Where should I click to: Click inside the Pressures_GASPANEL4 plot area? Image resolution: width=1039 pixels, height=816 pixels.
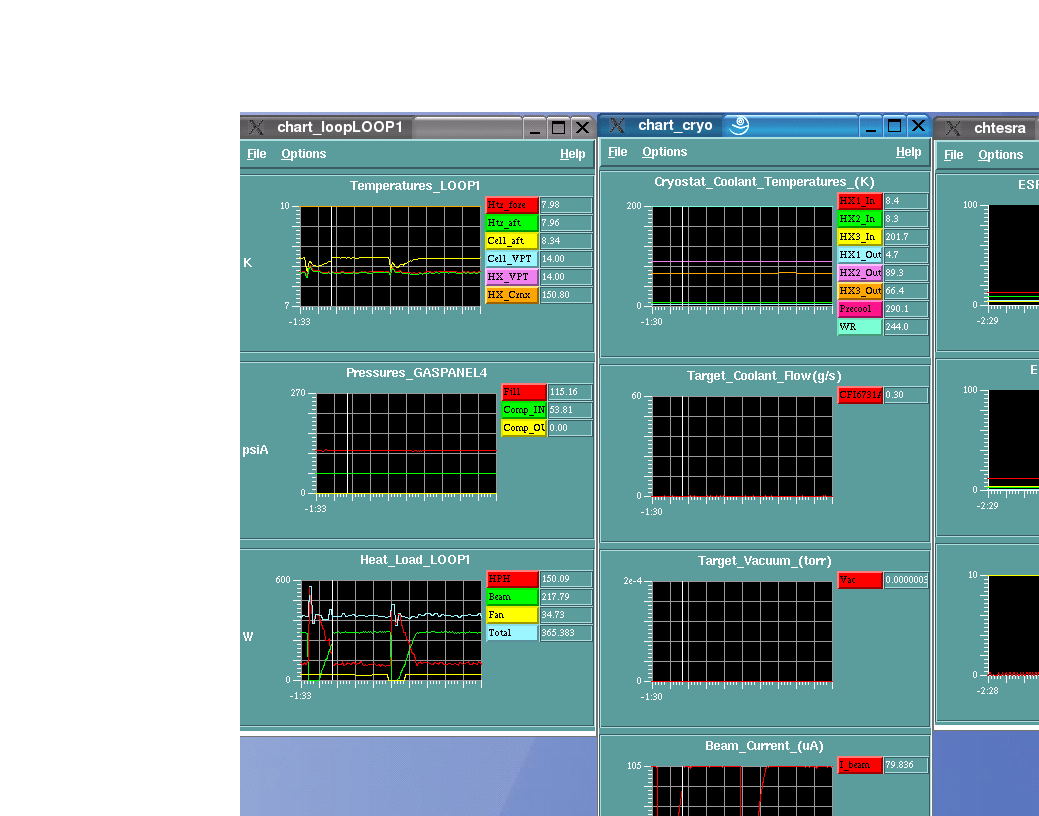click(406, 443)
